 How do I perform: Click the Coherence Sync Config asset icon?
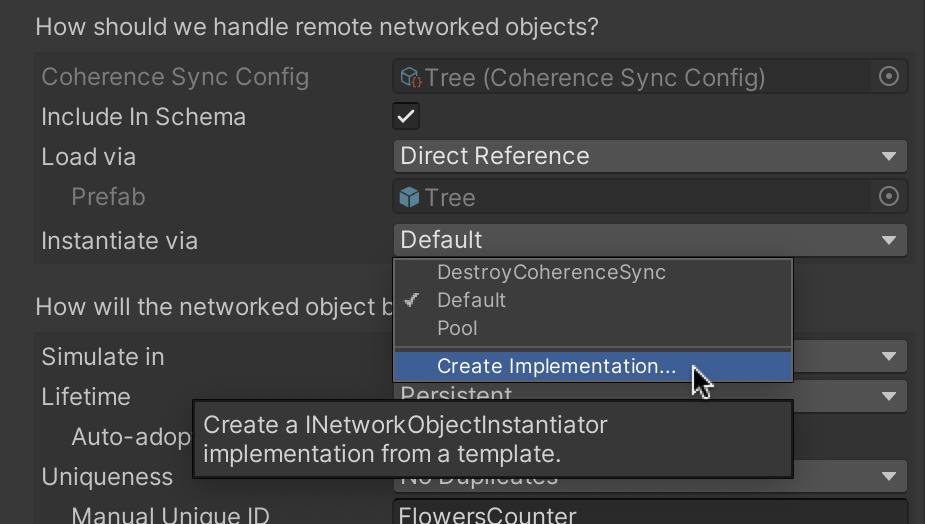click(x=410, y=77)
